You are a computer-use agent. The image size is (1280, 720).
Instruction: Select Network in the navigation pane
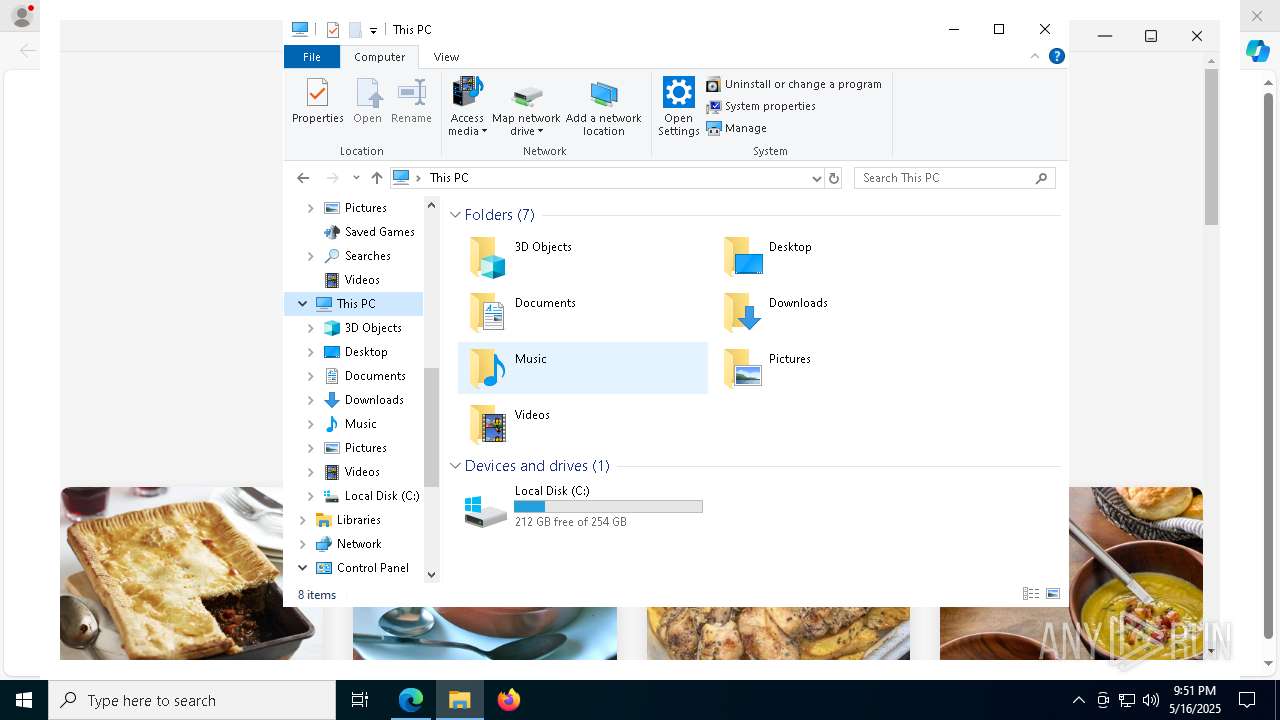tap(348, 544)
